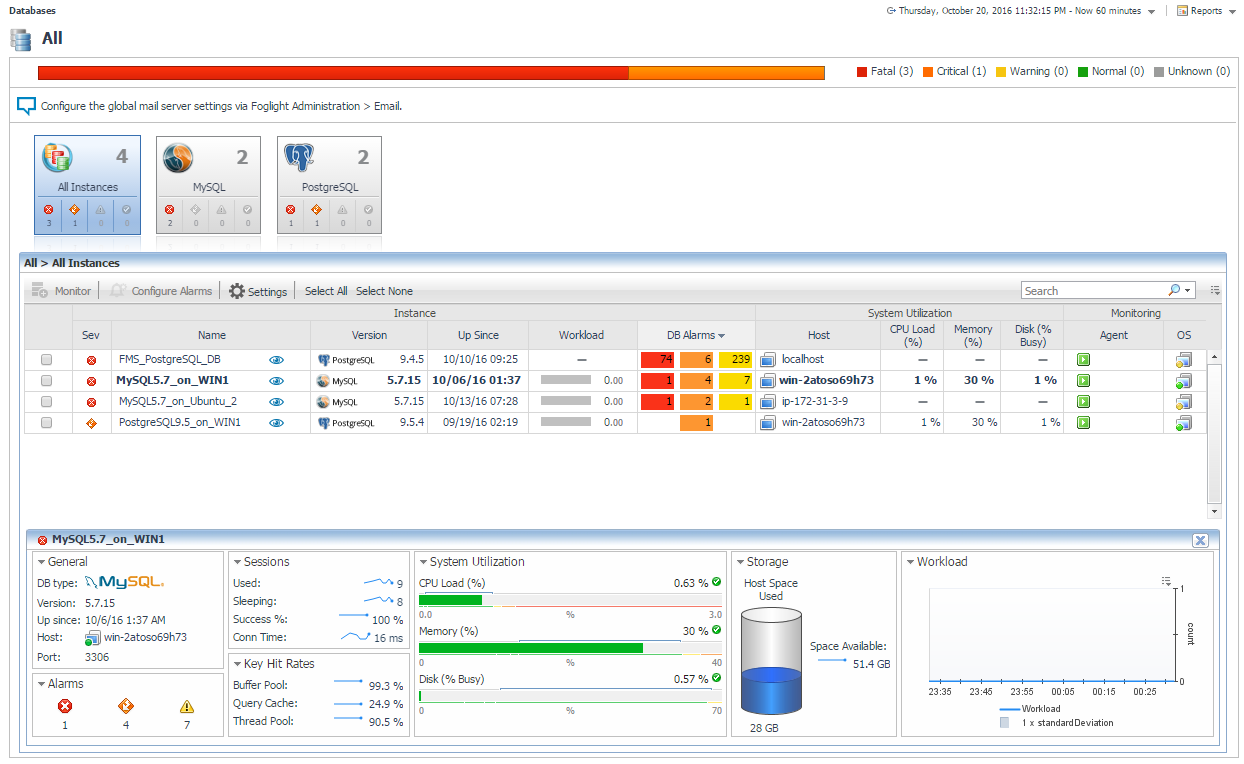Click agent status icon for FMS_PostgreSQL_DB
Screen dimensions: 1244x764
click(x=1083, y=359)
